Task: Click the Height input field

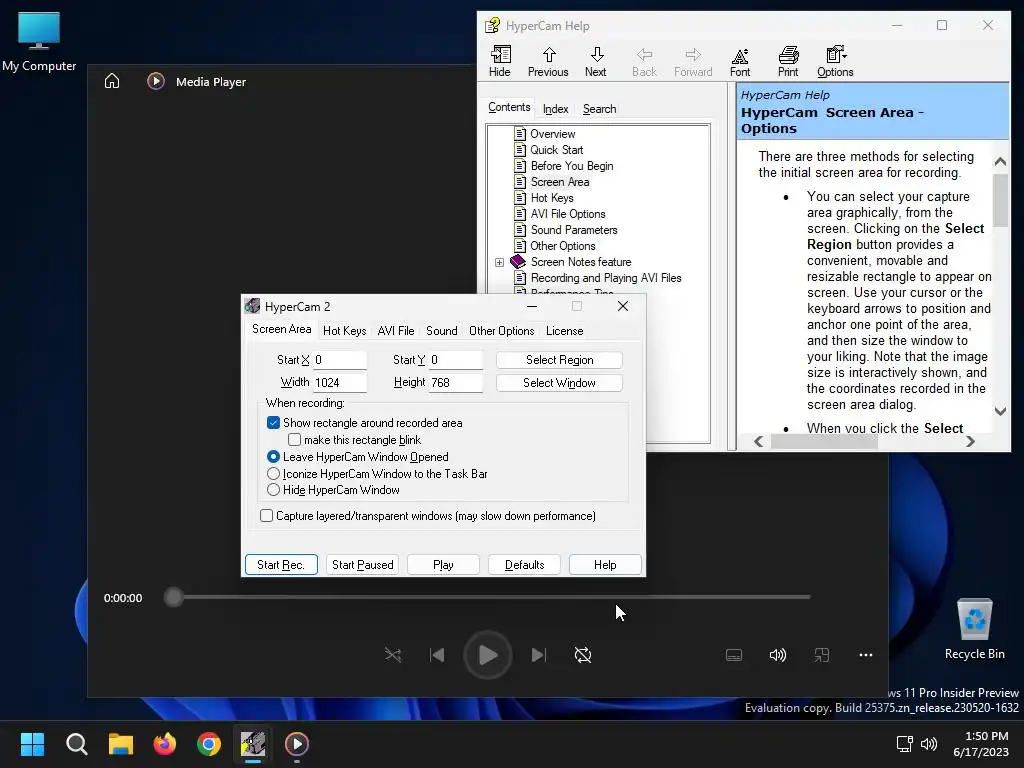Action: [455, 383]
